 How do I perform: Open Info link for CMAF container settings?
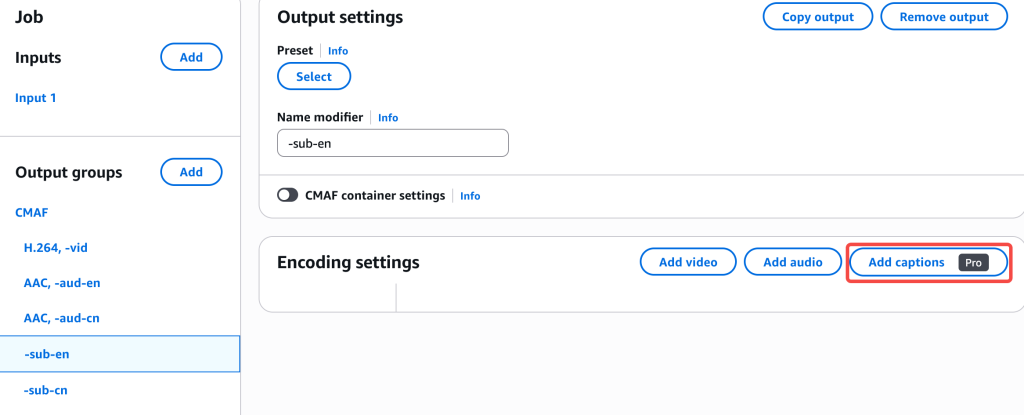[x=470, y=196]
